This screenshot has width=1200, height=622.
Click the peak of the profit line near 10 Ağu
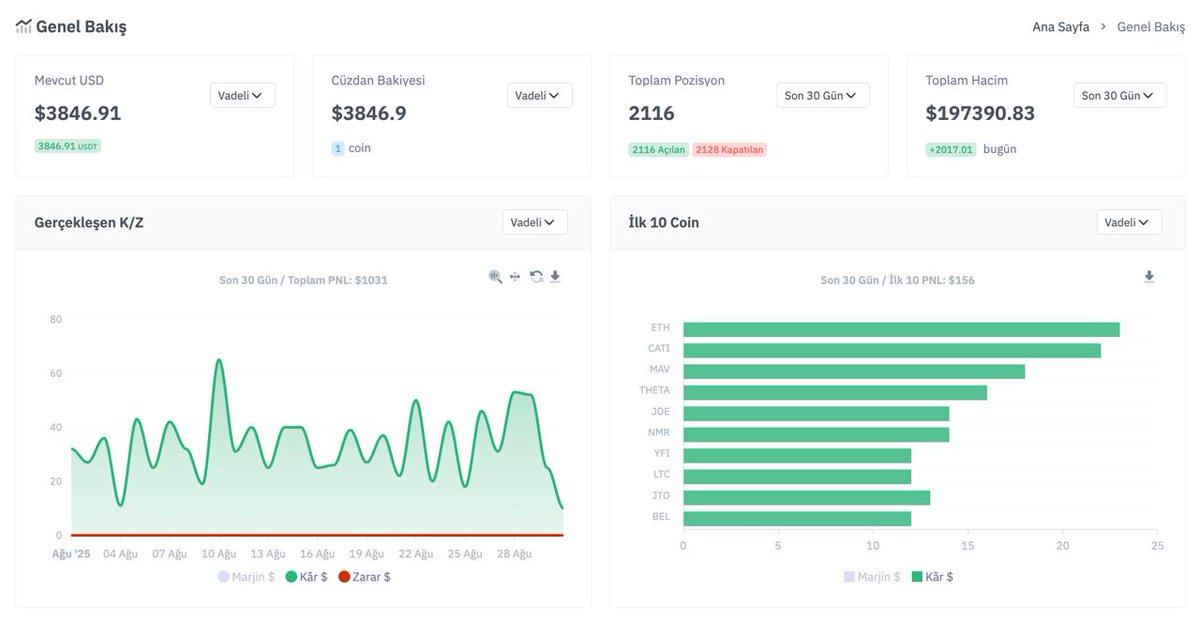(x=218, y=360)
